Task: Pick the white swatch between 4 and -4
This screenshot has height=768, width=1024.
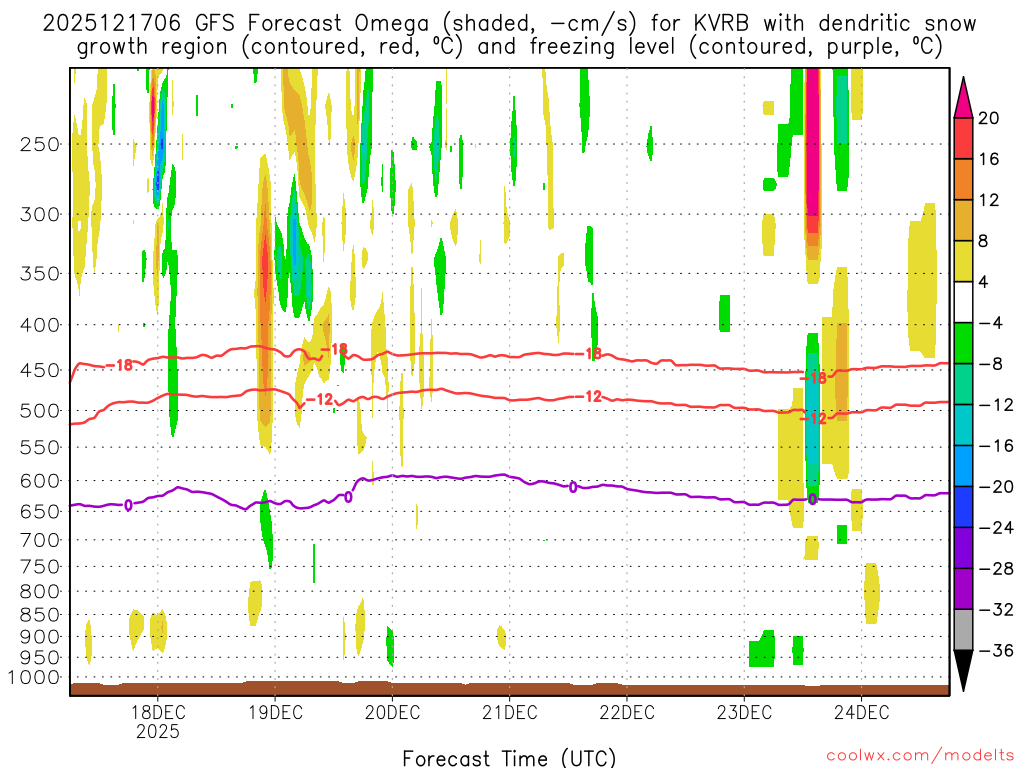Action: click(x=964, y=302)
